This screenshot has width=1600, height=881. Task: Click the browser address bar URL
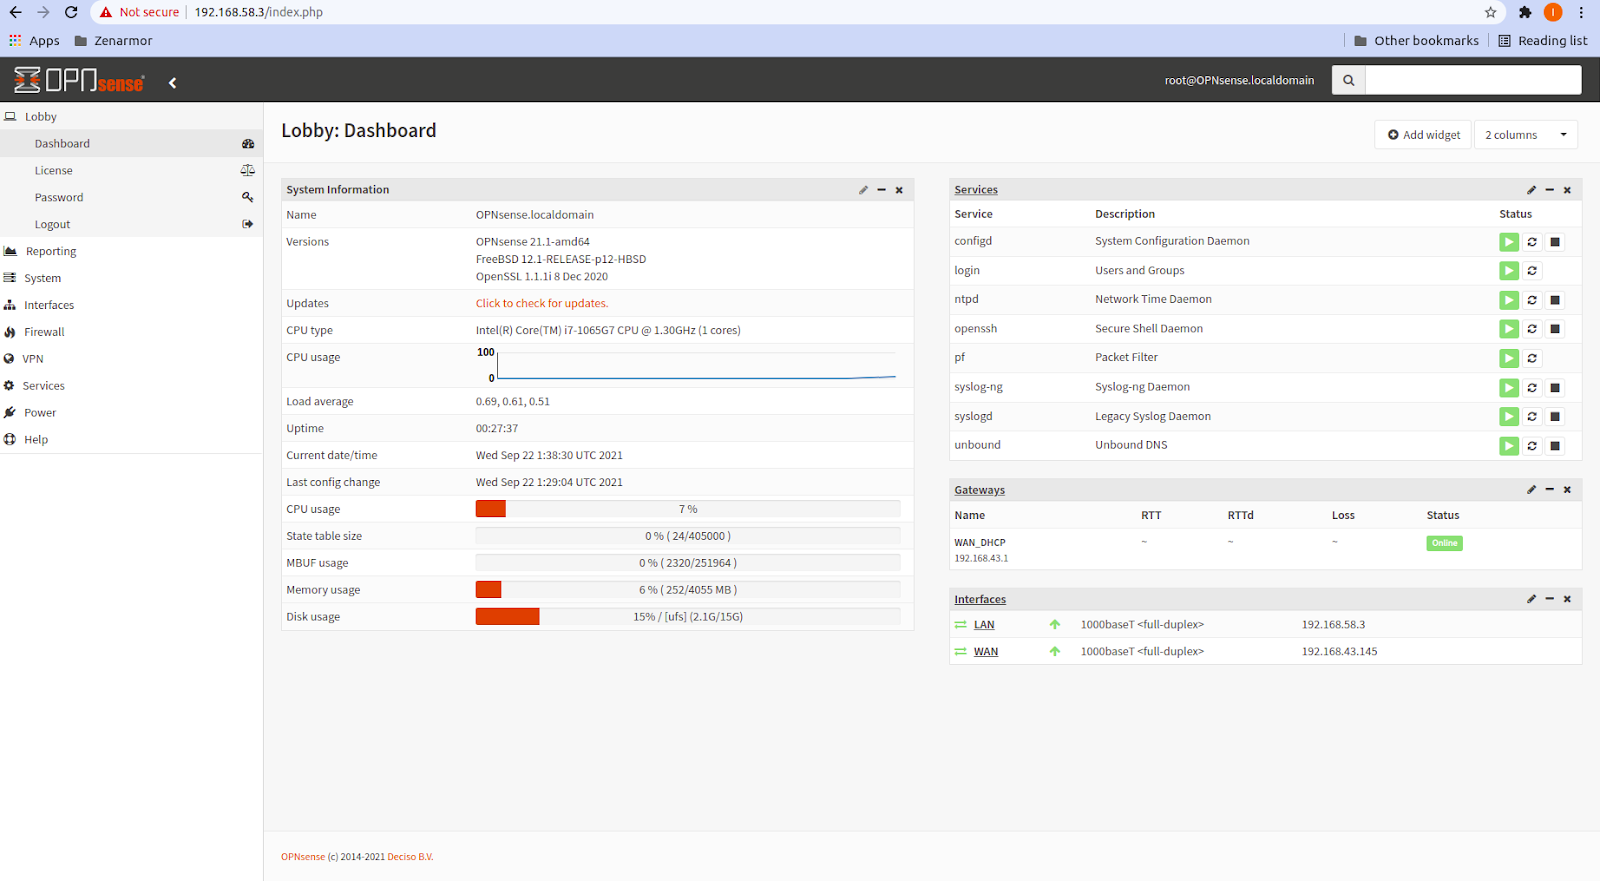pos(258,12)
